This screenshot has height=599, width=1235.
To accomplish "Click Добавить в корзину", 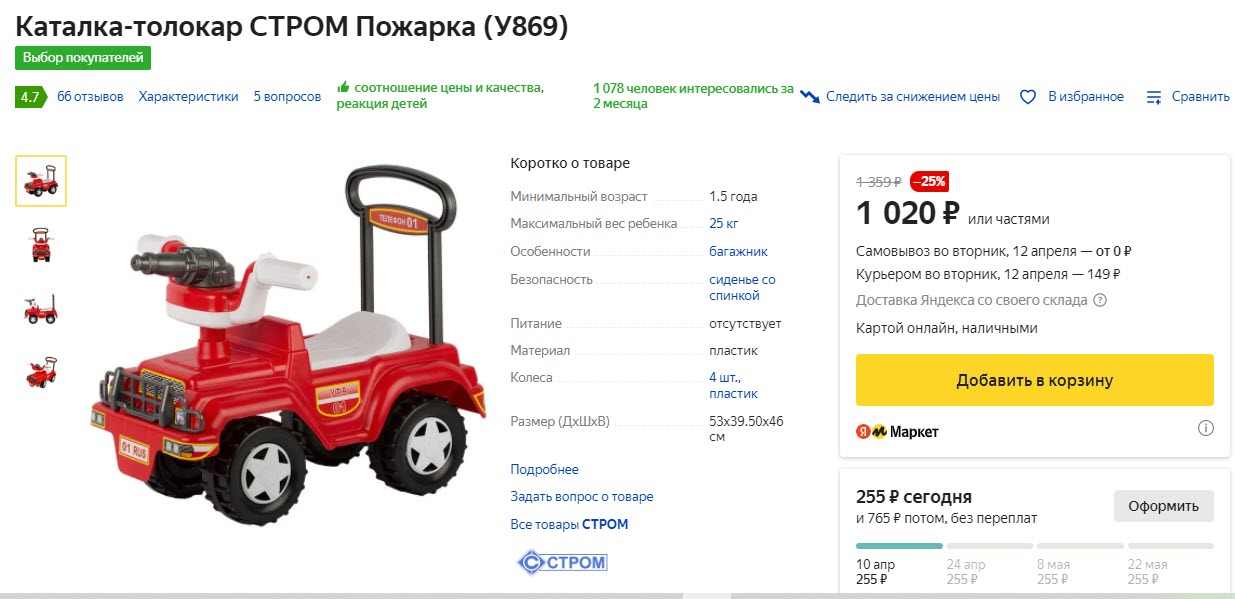I will (1034, 379).
